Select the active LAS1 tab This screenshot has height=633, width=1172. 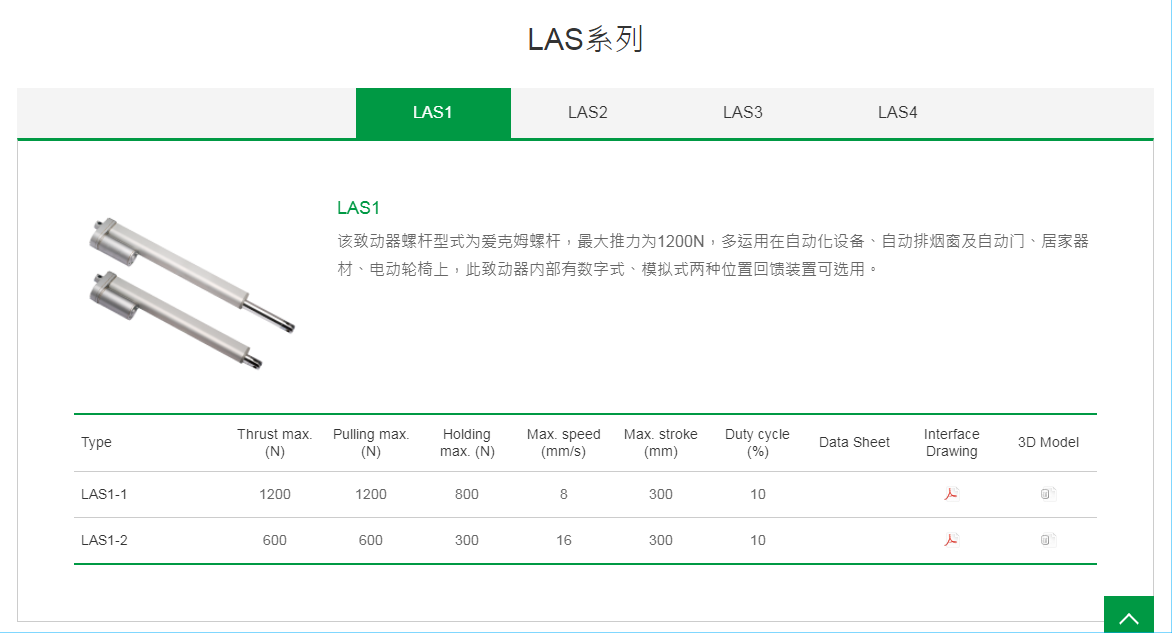click(433, 112)
